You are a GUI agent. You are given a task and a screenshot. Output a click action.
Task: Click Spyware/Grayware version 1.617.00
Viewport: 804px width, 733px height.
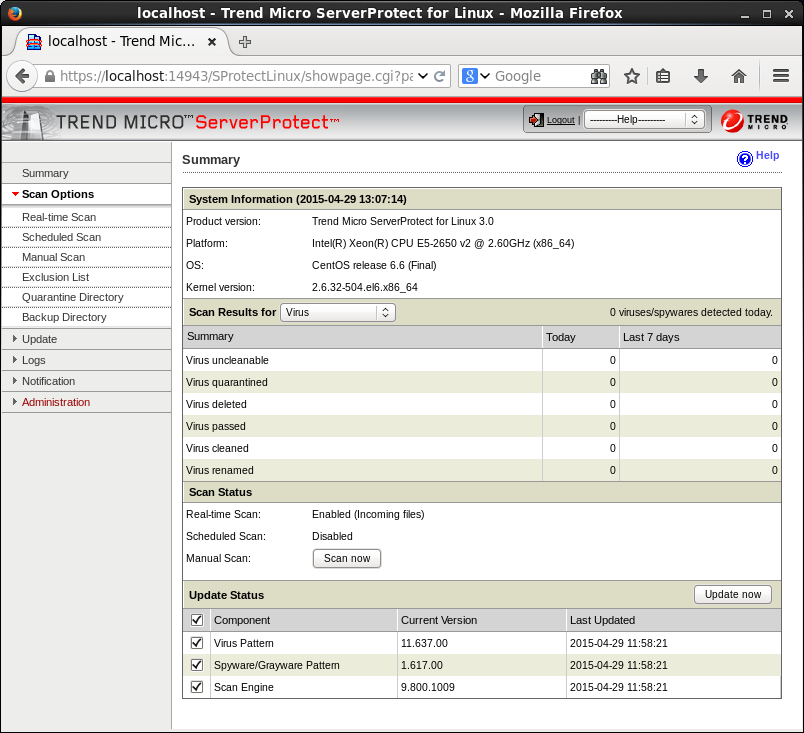tap(421, 665)
